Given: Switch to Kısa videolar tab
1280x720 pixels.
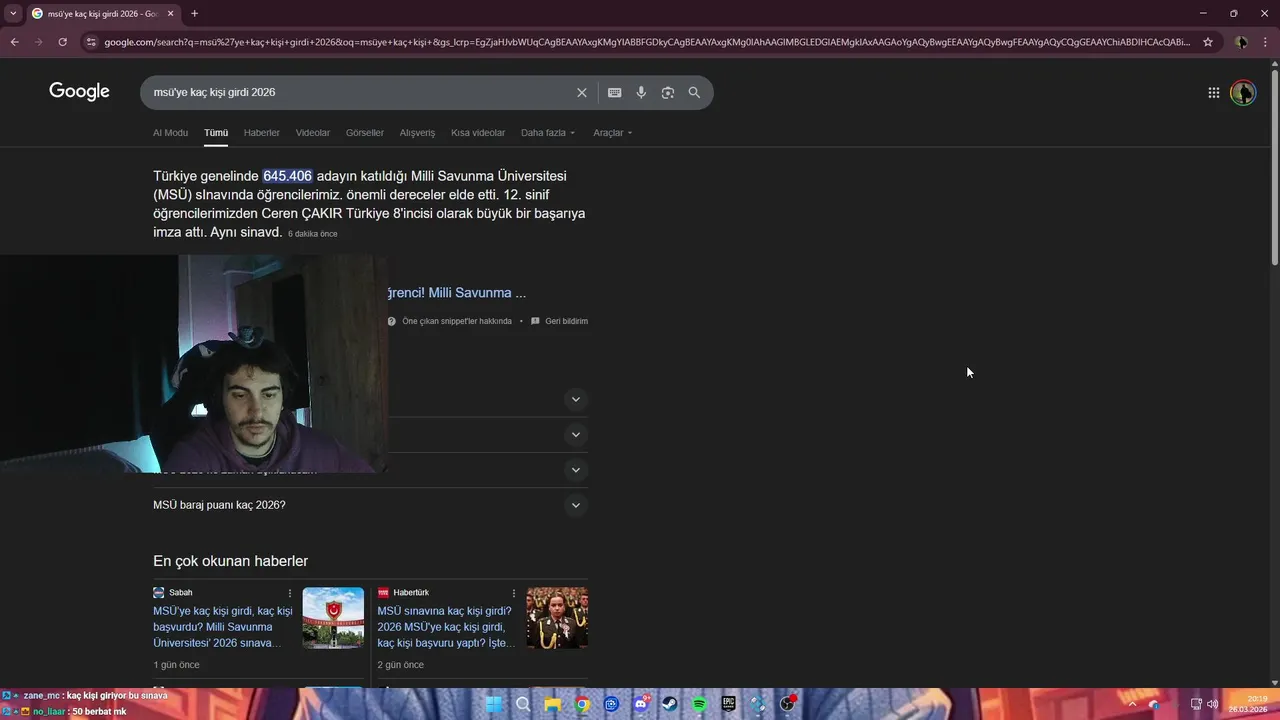Looking at the screenshot, I should click(x=478, y=133).
